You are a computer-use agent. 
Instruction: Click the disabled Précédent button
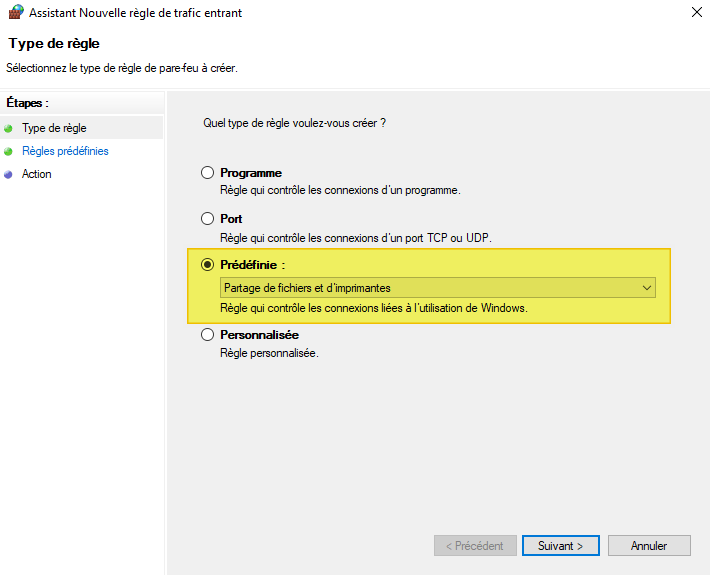tap(475, 546)
